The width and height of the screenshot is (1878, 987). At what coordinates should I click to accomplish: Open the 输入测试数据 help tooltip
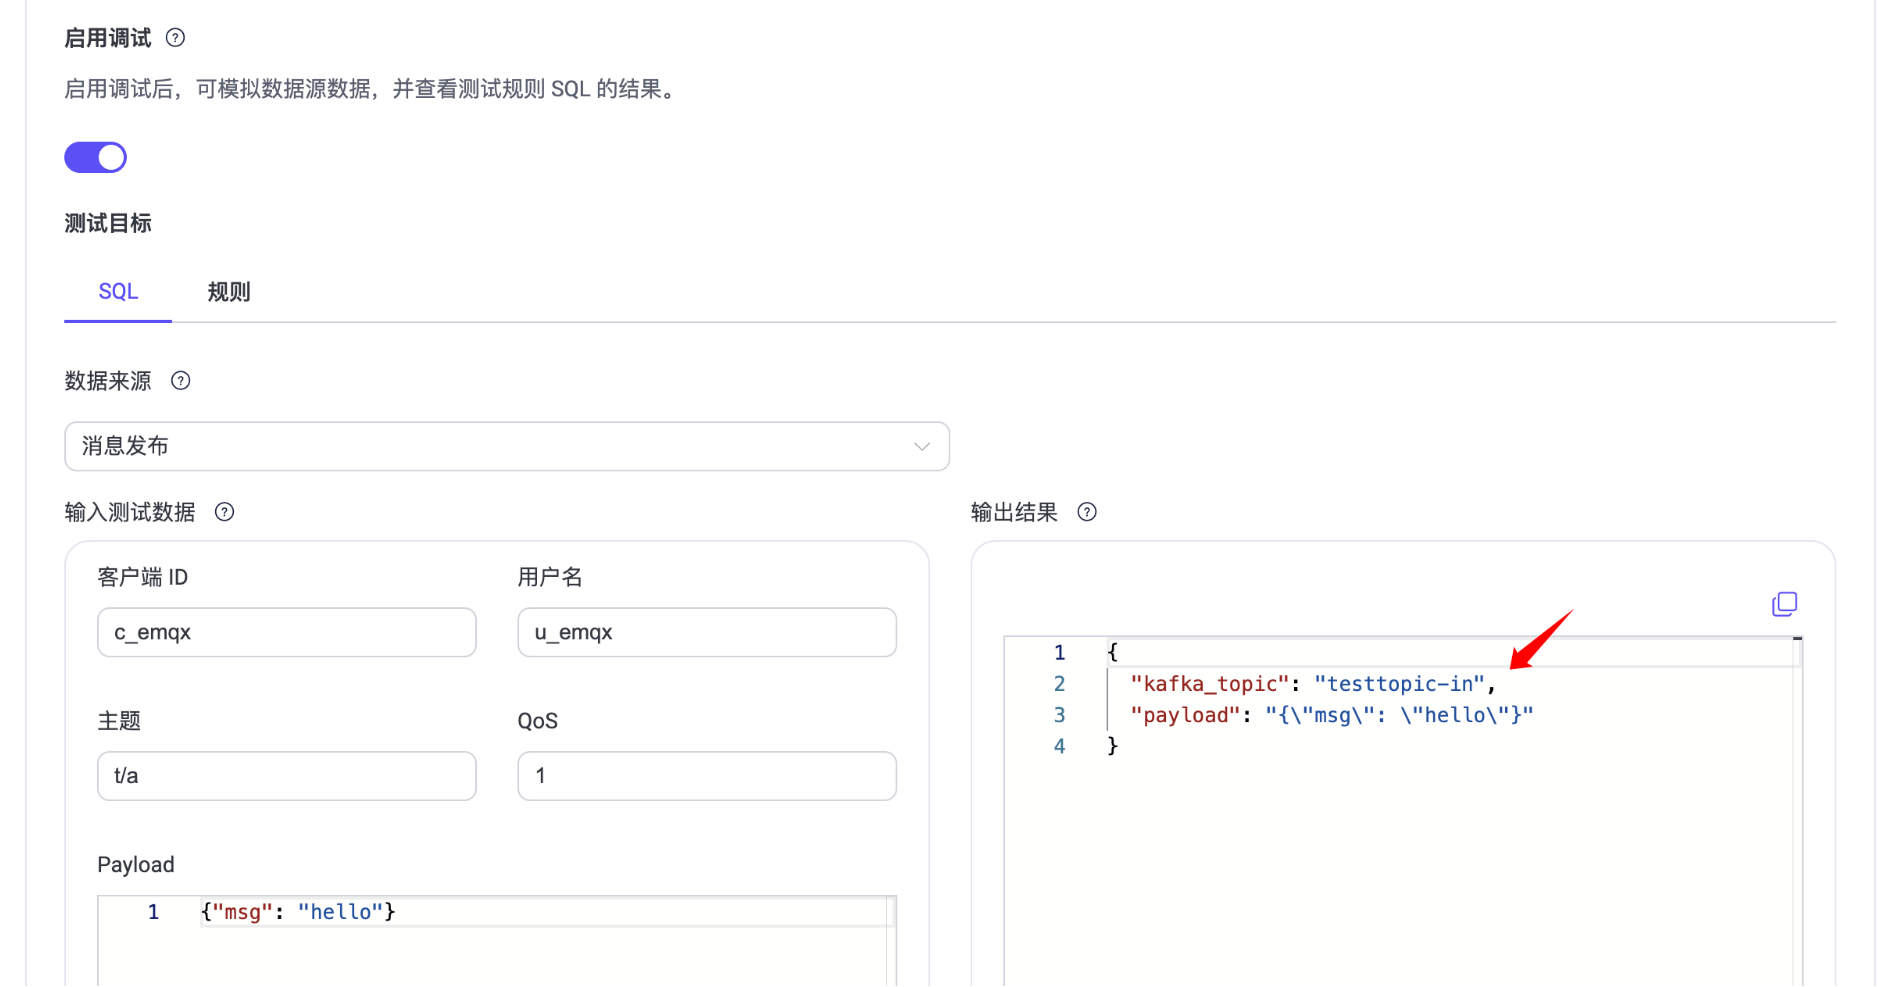(224, 512)
